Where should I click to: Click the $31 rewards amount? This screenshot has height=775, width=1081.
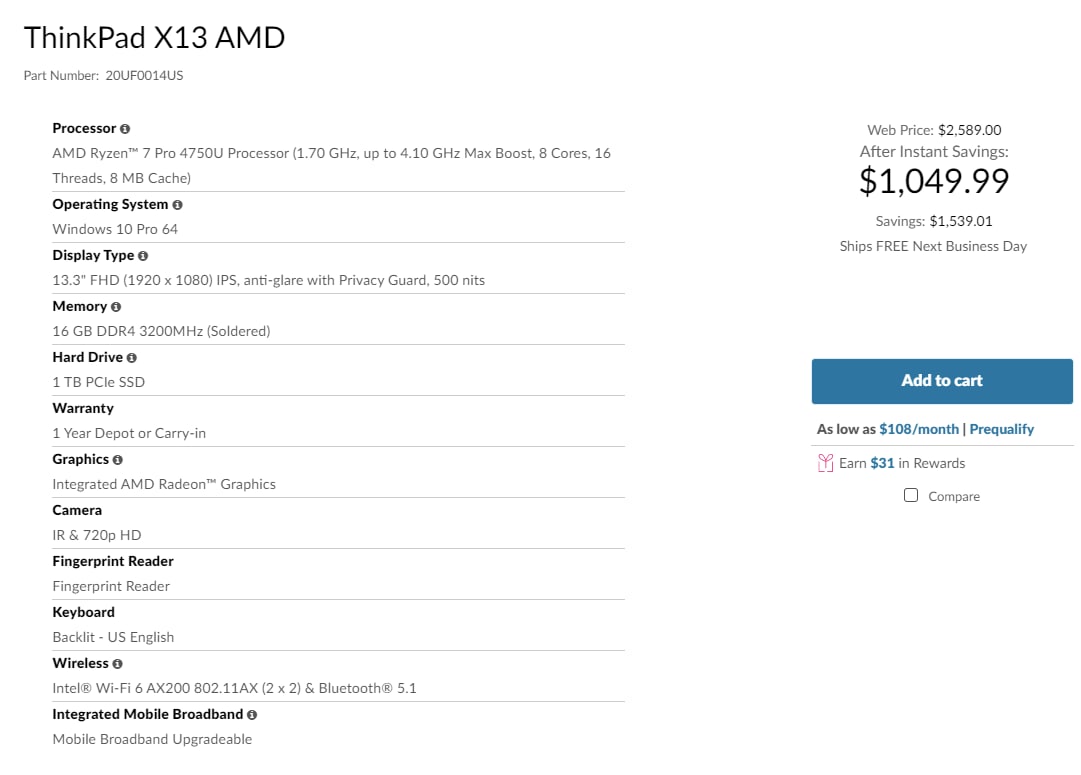[x=882, y=463]
